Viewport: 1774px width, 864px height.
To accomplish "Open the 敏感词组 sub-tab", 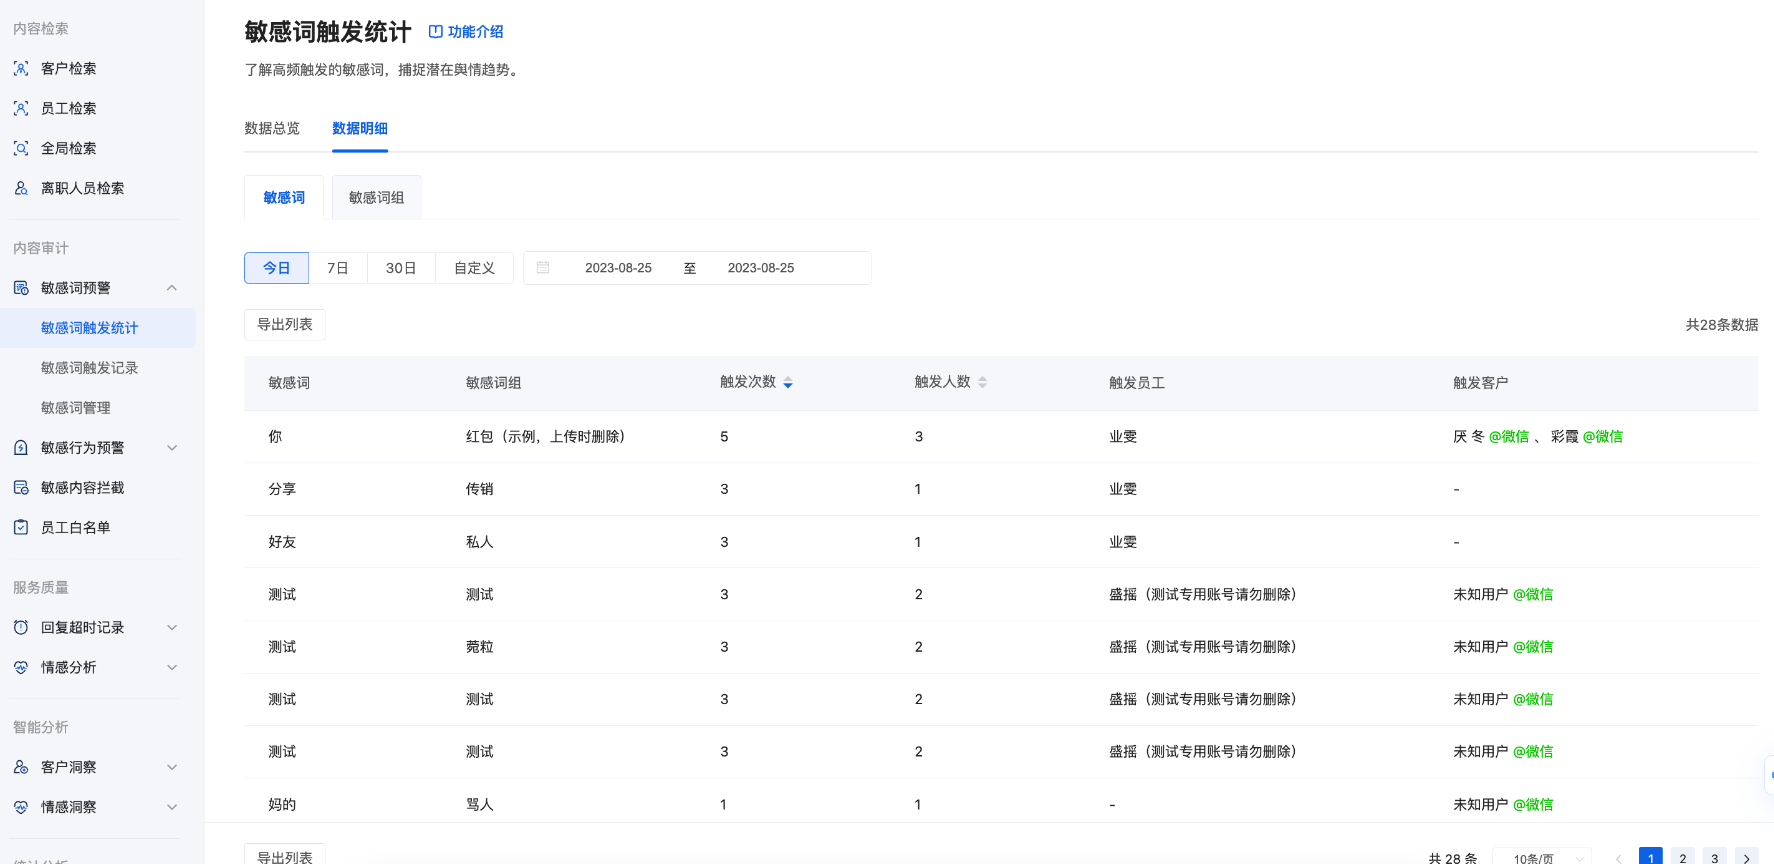I will coord(376,197).
